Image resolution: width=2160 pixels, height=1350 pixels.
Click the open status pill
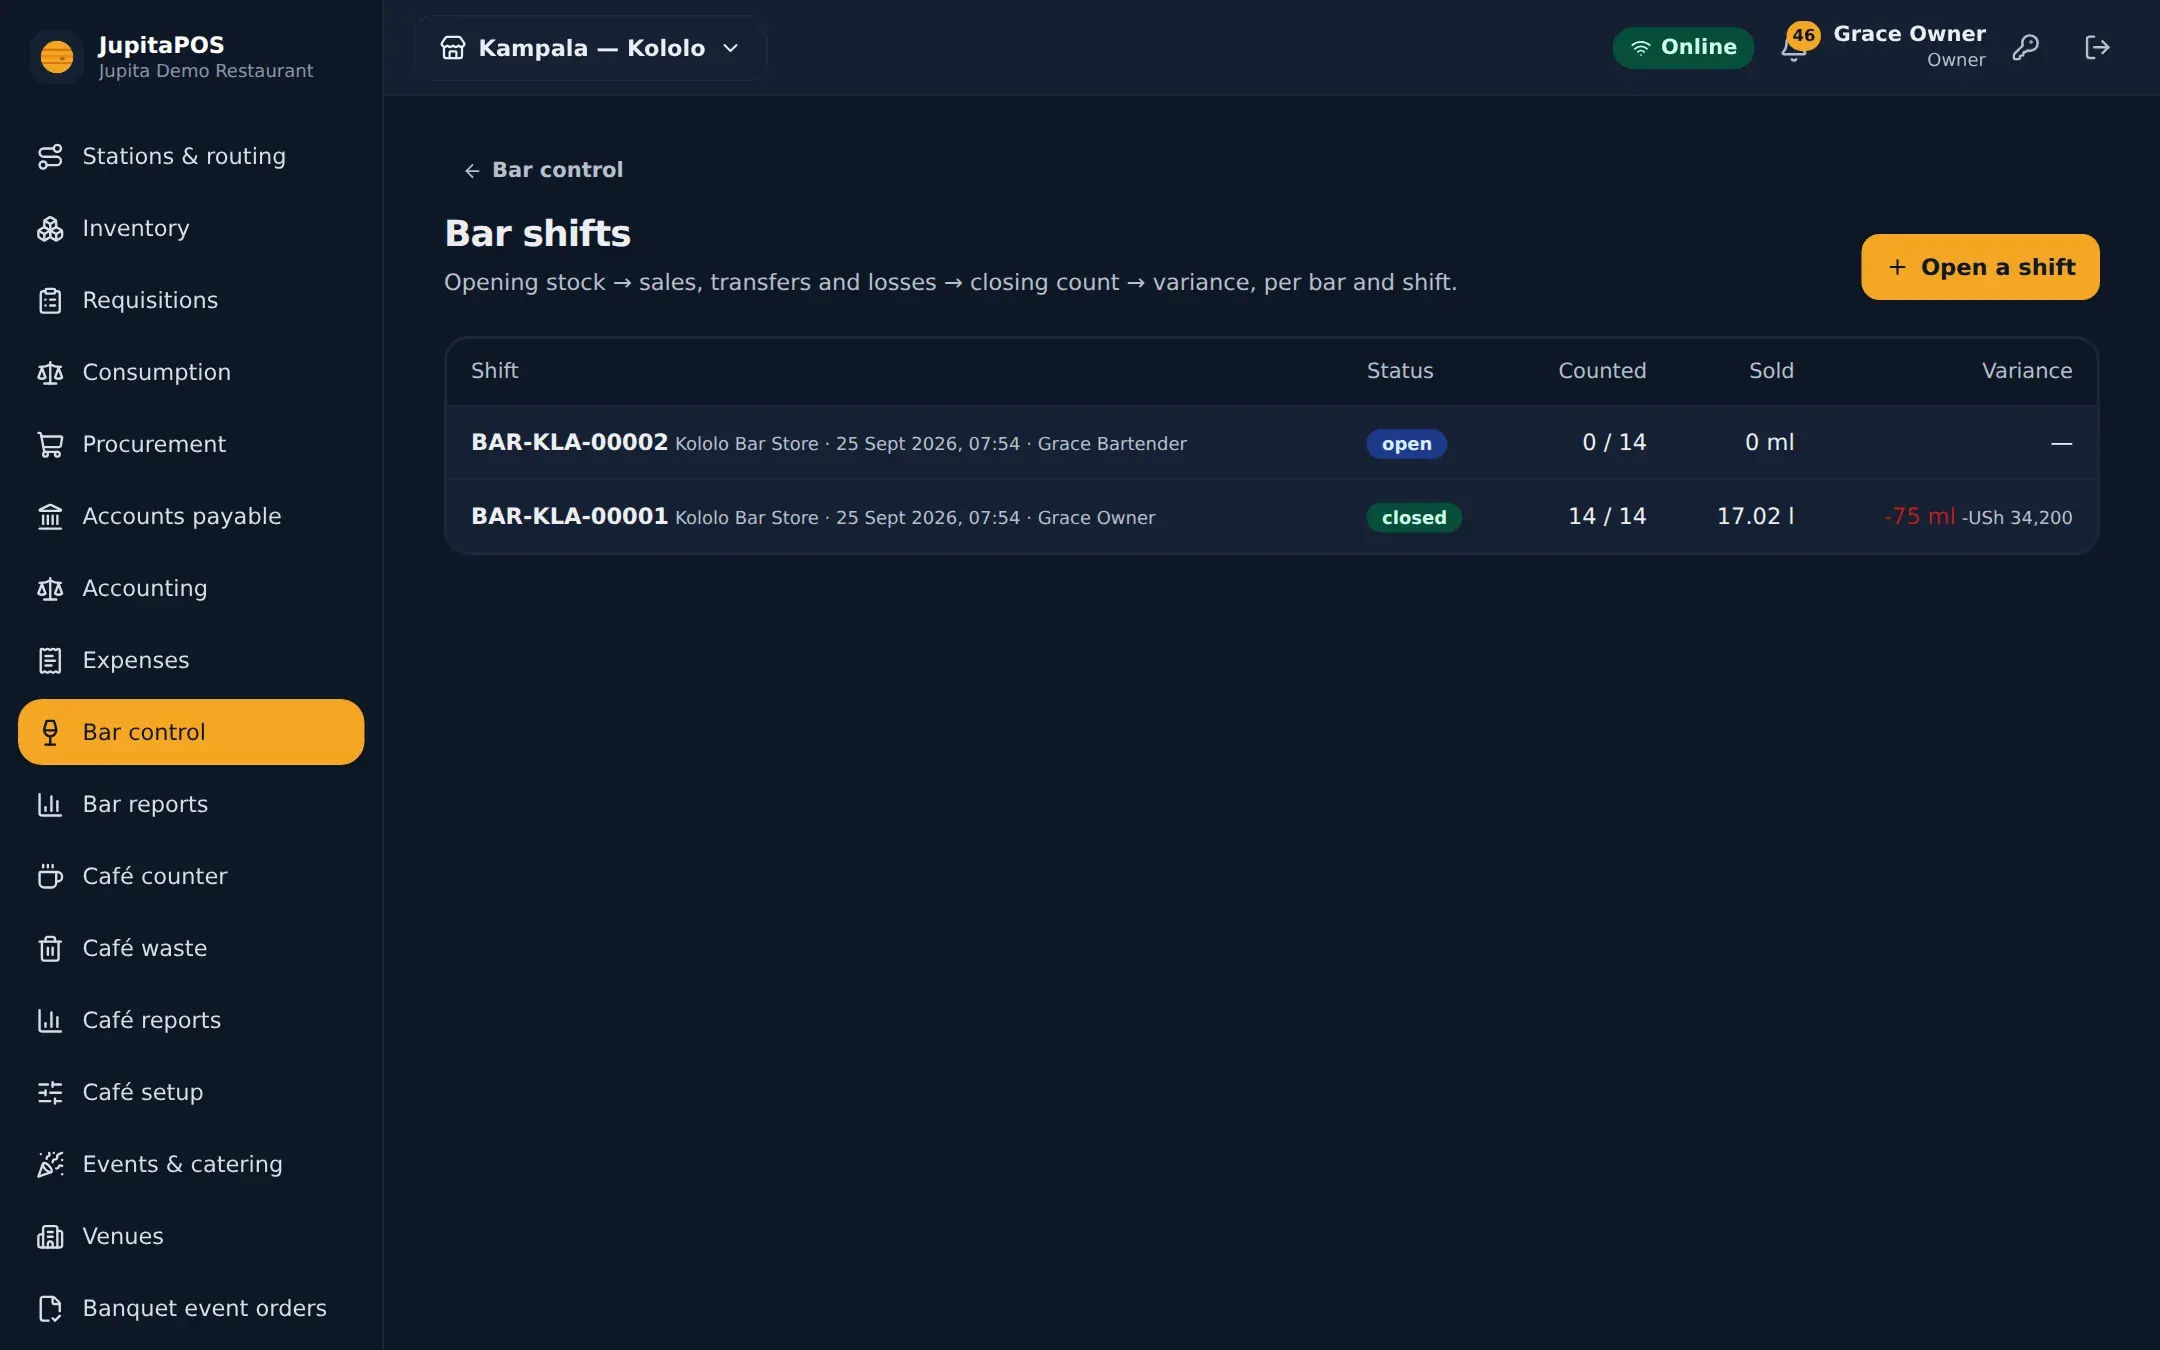click(1406, 444)
